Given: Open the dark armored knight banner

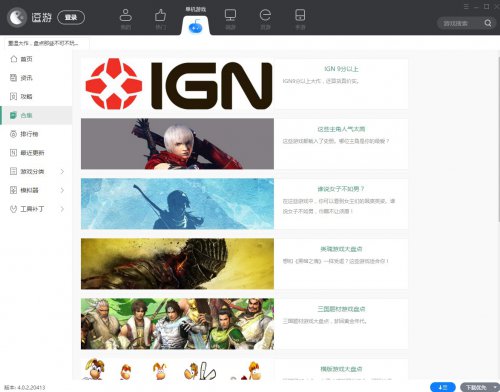Looking at the screenshot, I should point(177,264).
